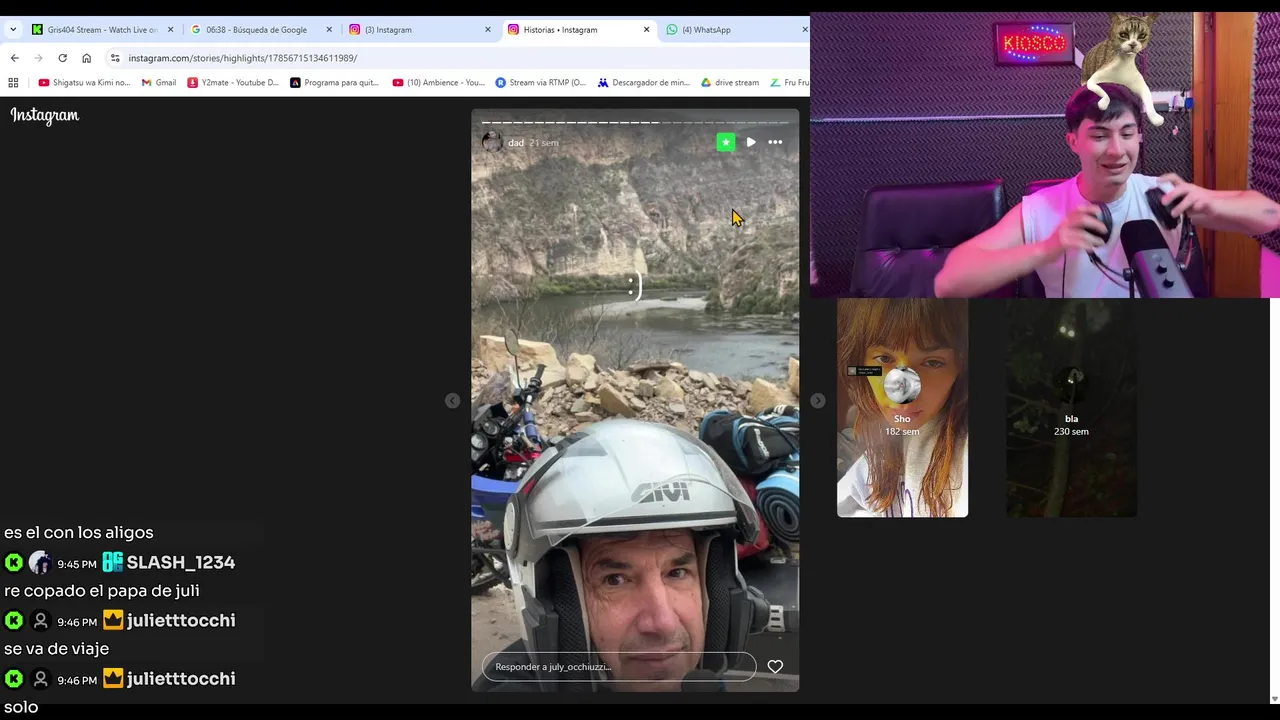The height and width of the screenshot is (720, 1280).
Task: View site information icon in address bar
Action: [115, 58]
